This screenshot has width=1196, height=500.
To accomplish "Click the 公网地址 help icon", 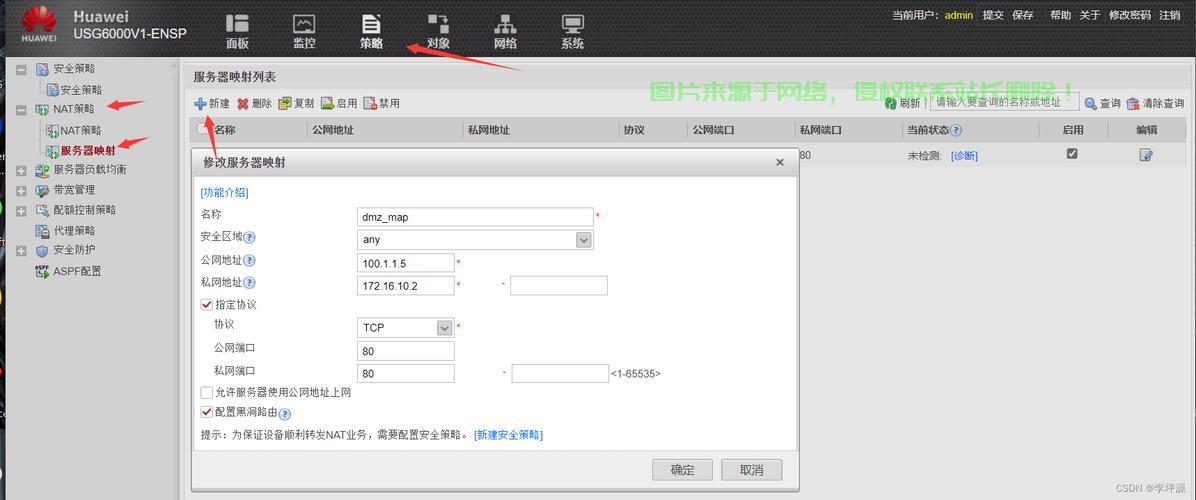I will click(x=249, y=261).
